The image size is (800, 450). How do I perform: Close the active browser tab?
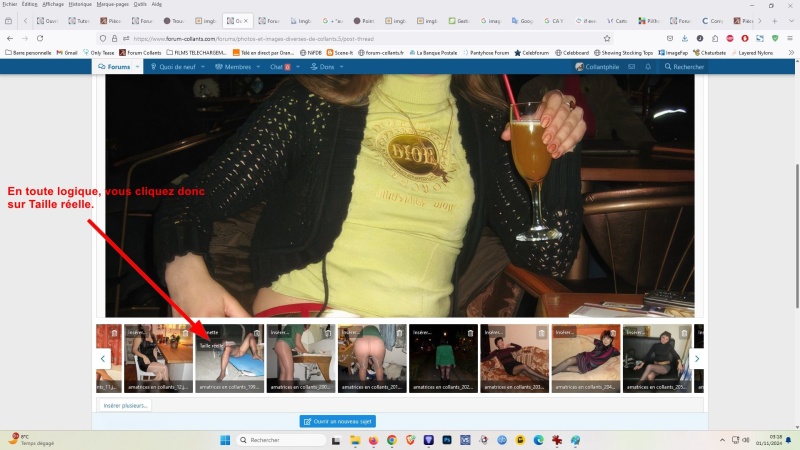(x=246, y=21)
